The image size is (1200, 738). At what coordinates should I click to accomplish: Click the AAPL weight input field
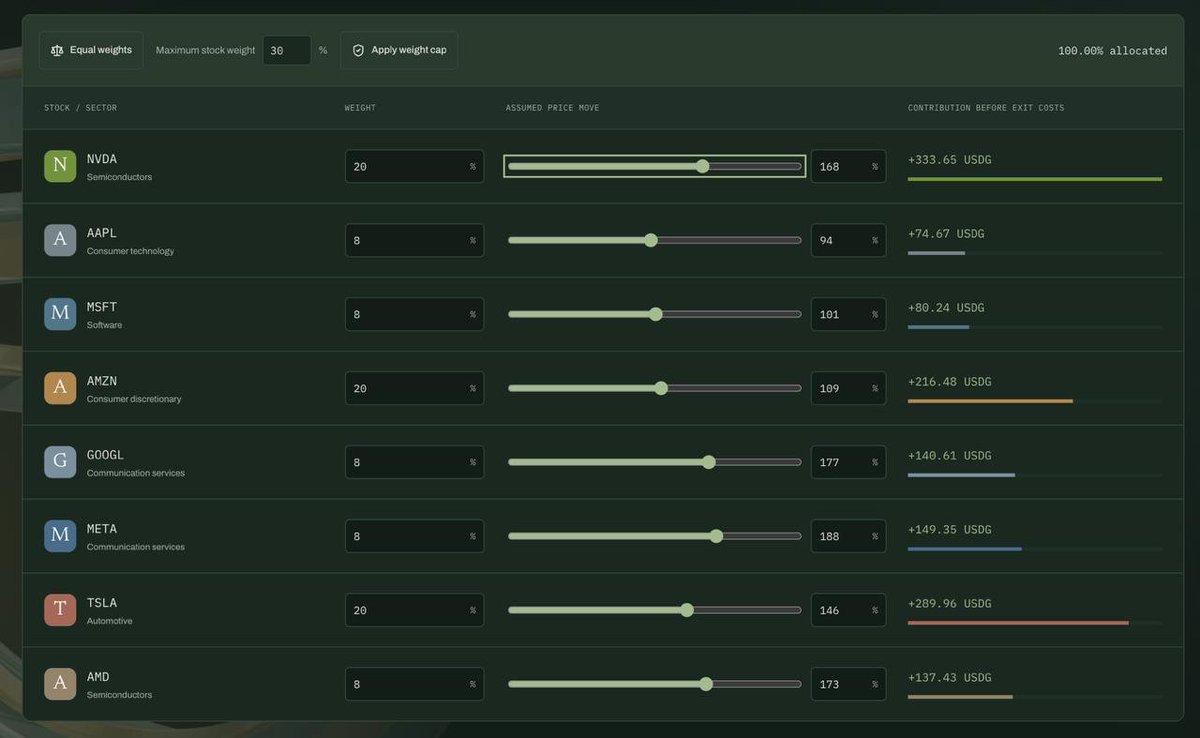[414, 240]
